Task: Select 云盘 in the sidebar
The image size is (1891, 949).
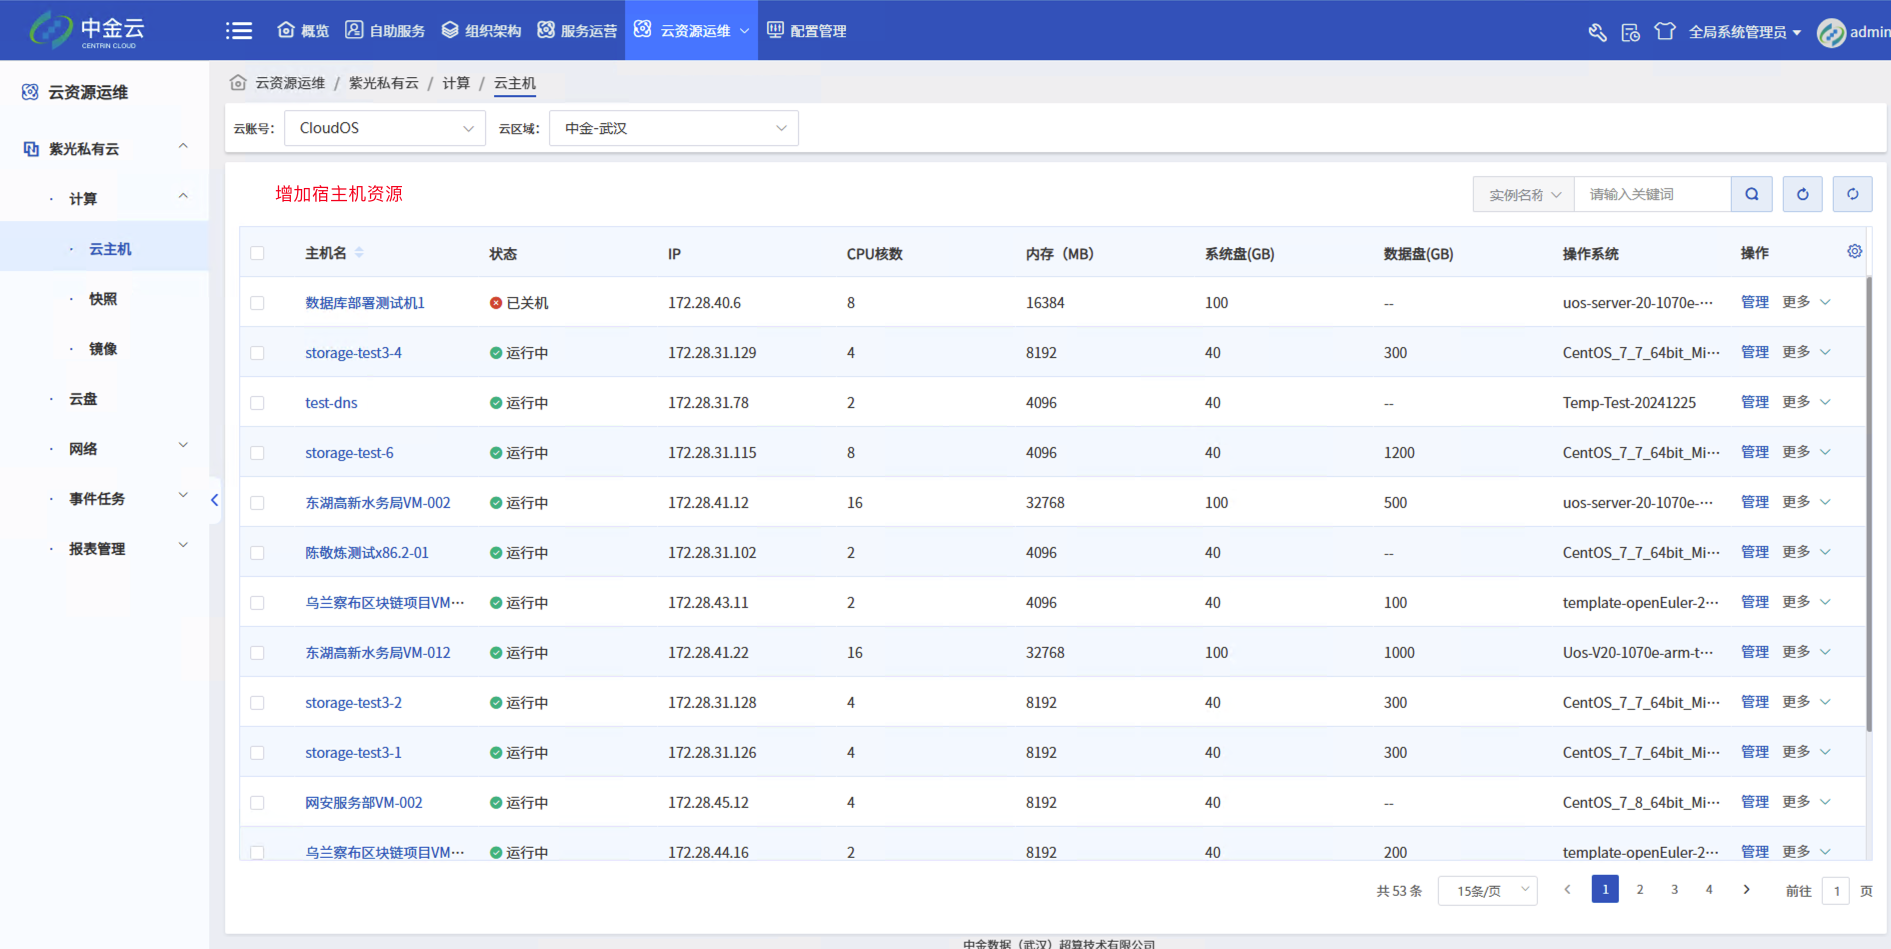Action: [x=83, y=399]
